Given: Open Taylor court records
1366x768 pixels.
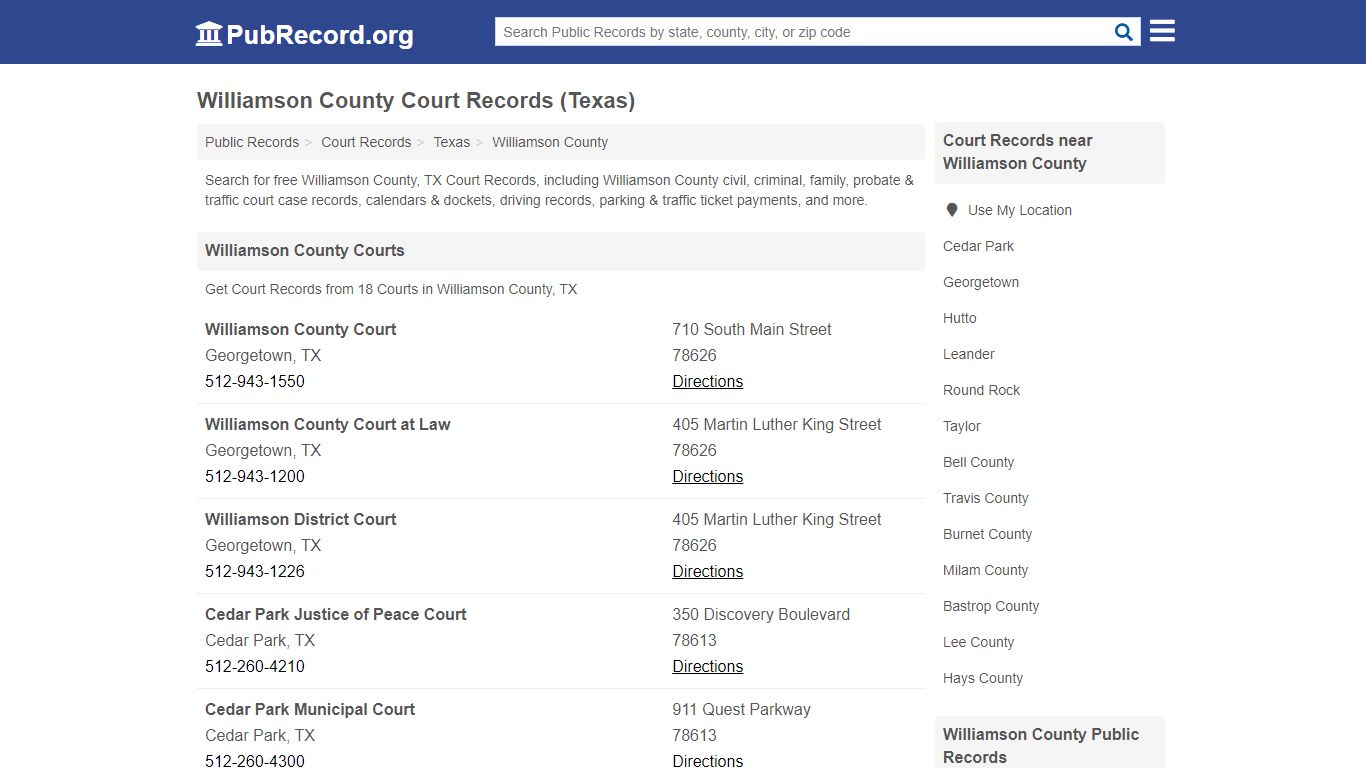Looking at the screenshot, I should click(x=962, y=426).
